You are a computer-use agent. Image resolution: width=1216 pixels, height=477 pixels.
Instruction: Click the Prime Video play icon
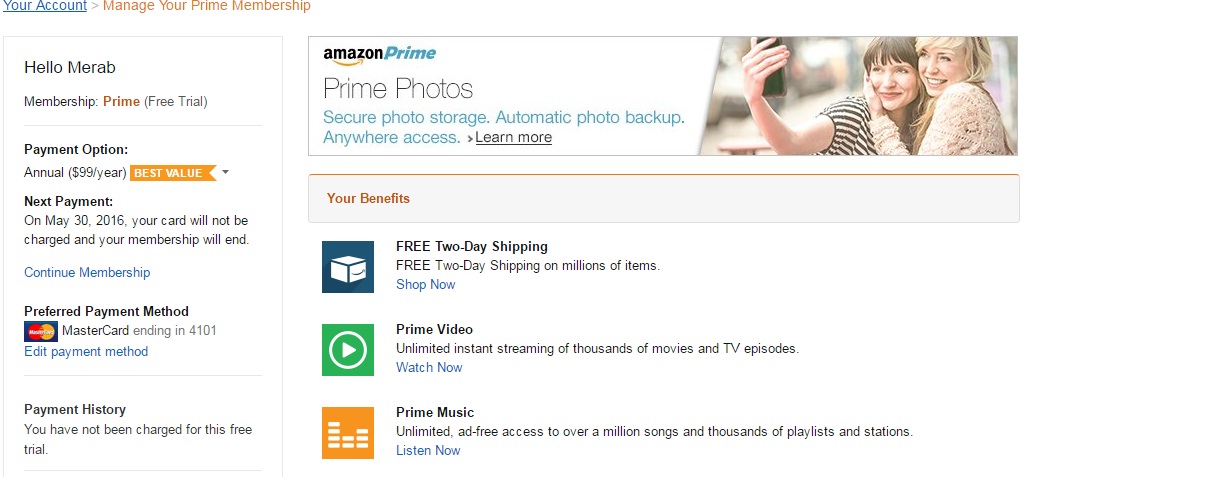pos(347,350)
